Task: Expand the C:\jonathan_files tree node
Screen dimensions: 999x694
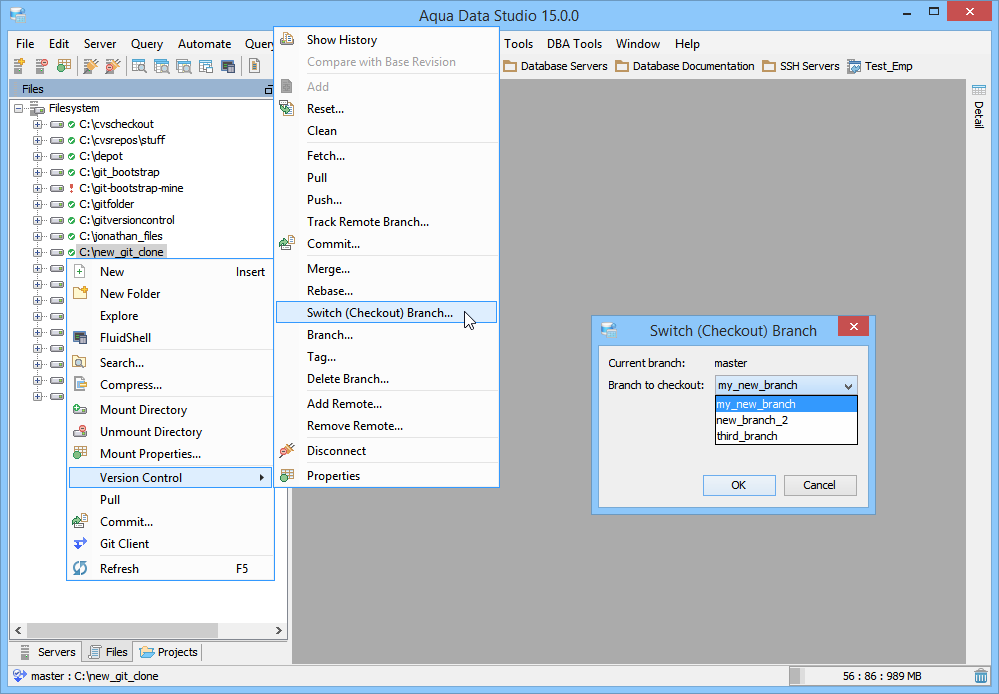Action: pyautogui.click(x=38, y=236)
